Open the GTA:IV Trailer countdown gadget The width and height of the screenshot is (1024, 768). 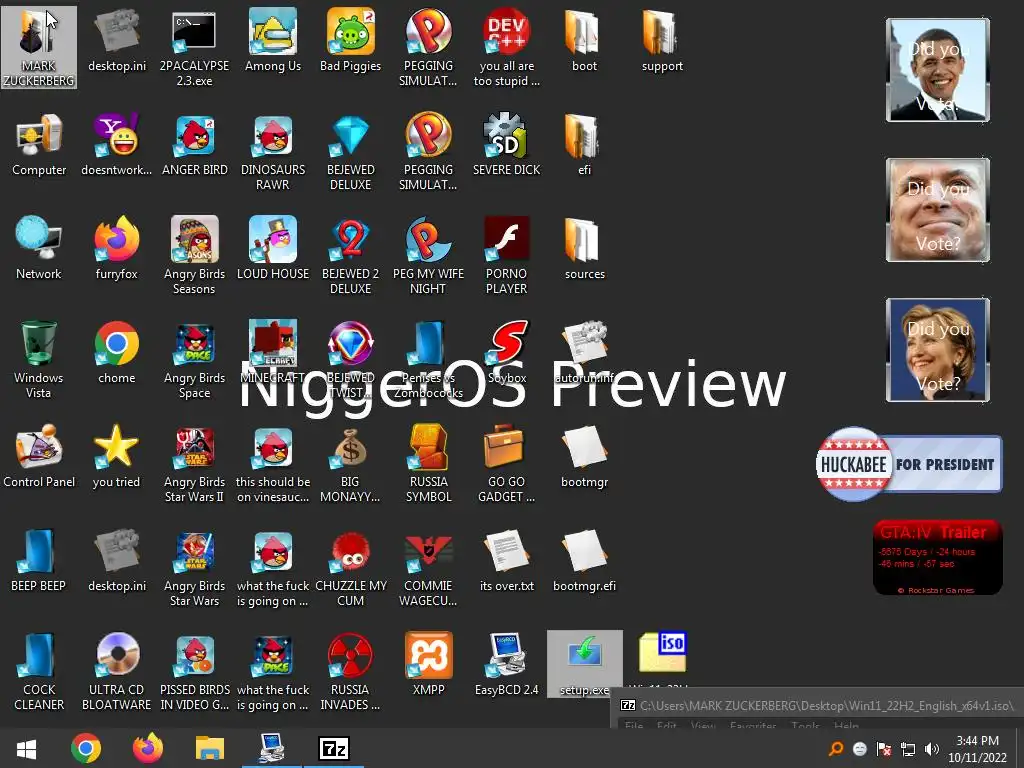point(938,557)
